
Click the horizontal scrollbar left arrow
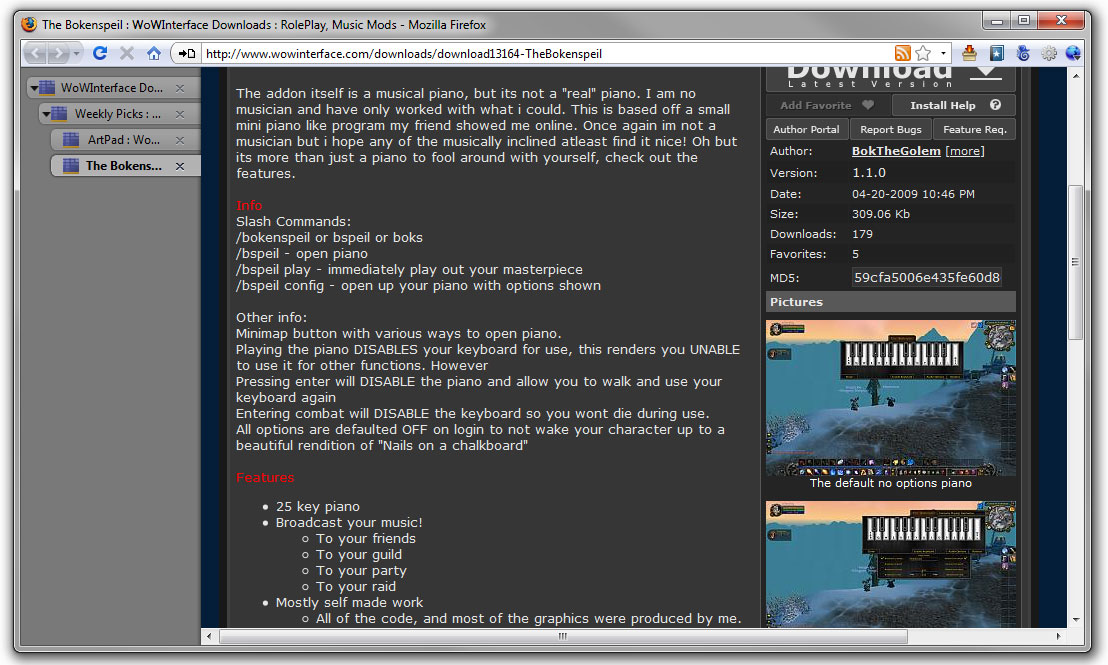point(208,636)
